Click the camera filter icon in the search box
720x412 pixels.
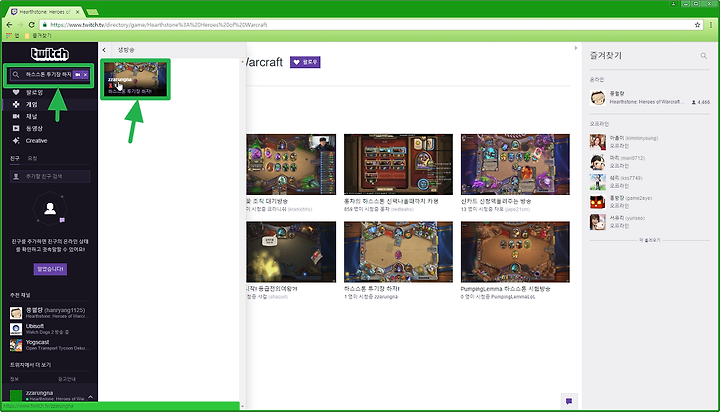click(78, 74)
